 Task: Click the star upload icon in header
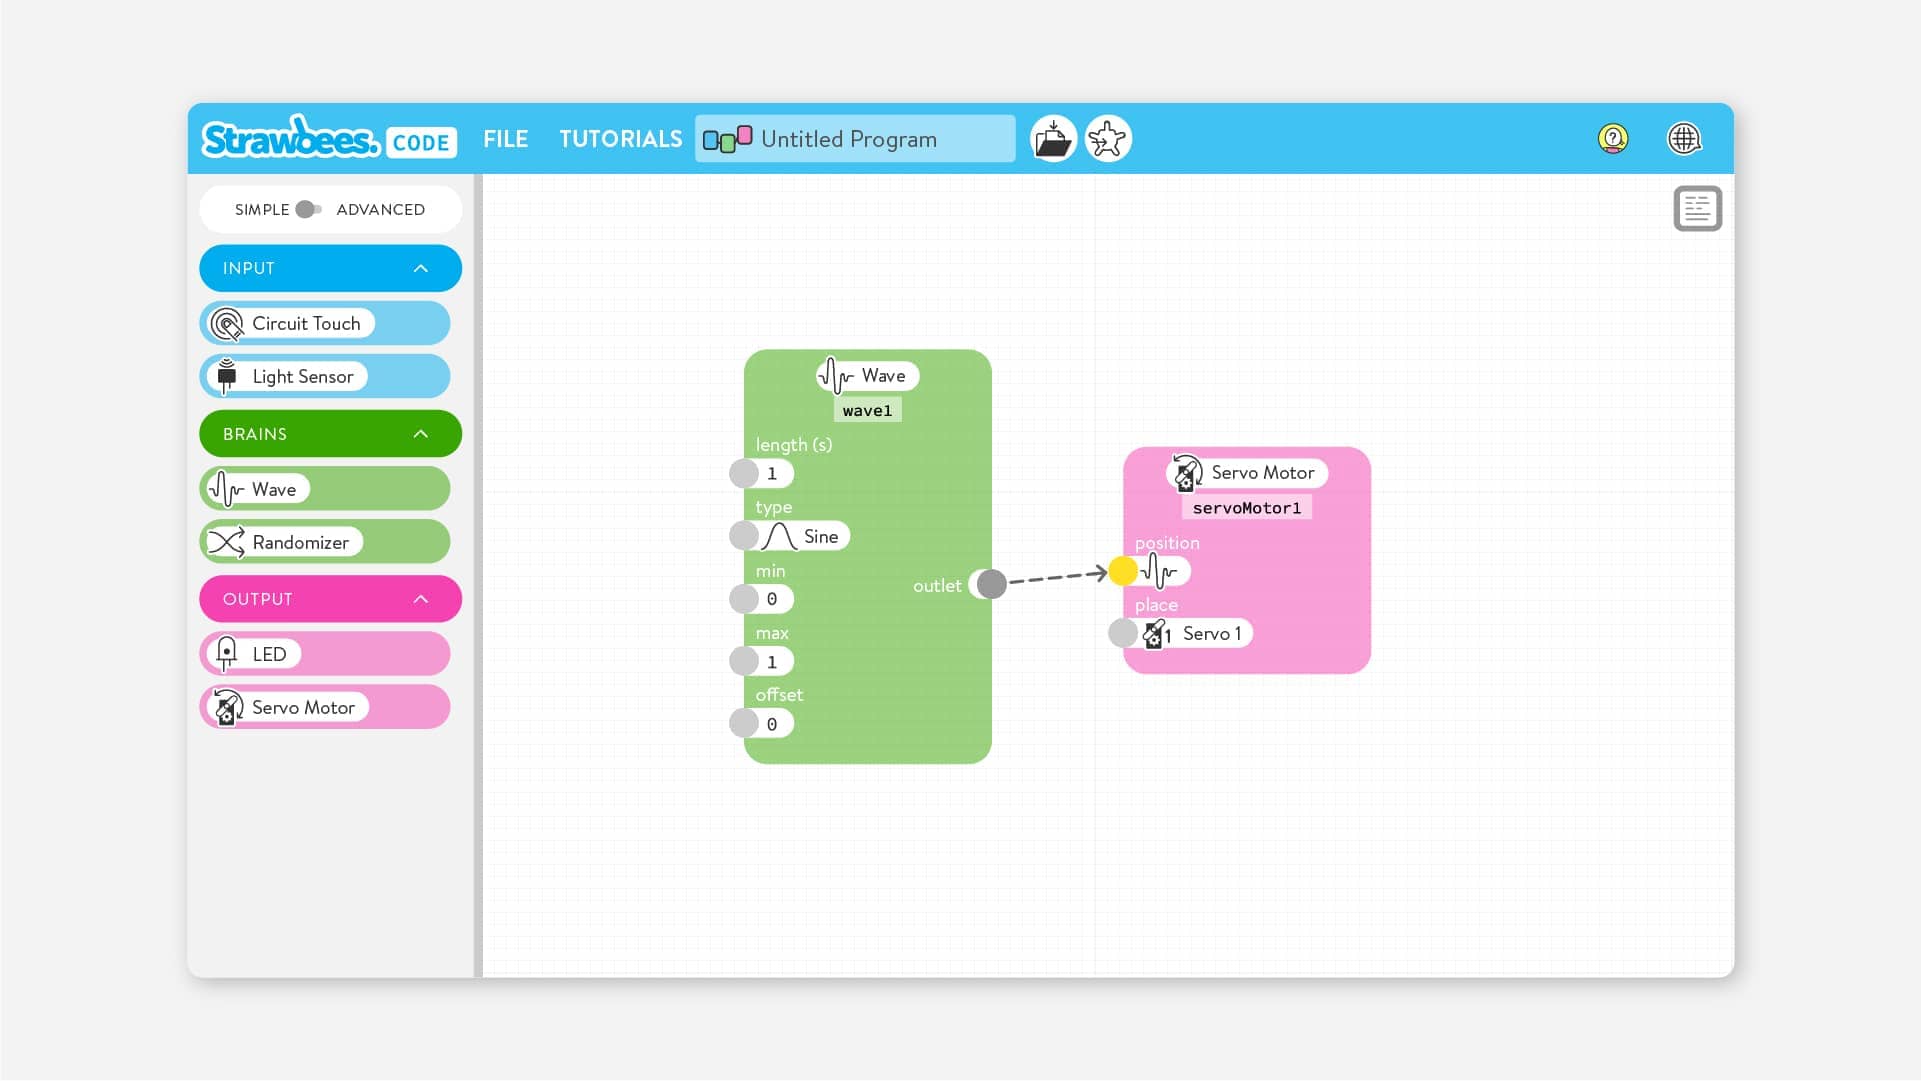(x=1107, y=139)
